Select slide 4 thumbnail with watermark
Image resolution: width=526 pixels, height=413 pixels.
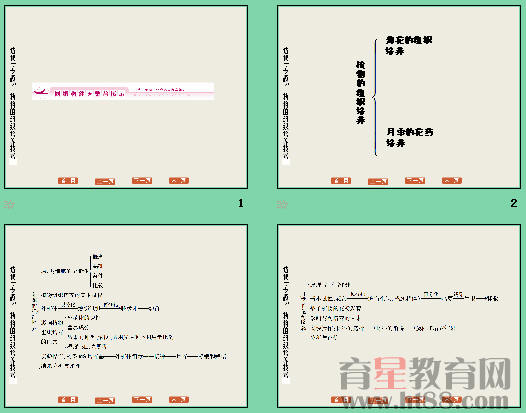pyautogui.click(x=399, y=316)
